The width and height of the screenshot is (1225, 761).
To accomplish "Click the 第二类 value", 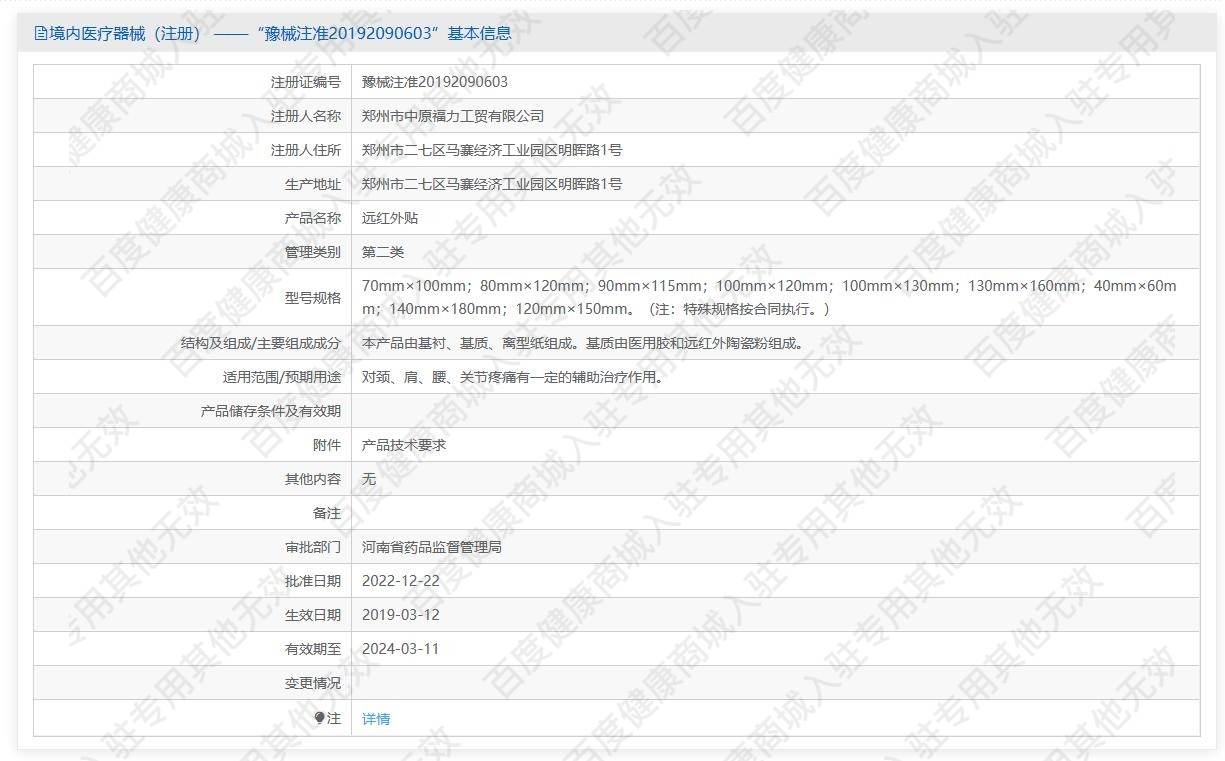I will [x=383, y=252].
